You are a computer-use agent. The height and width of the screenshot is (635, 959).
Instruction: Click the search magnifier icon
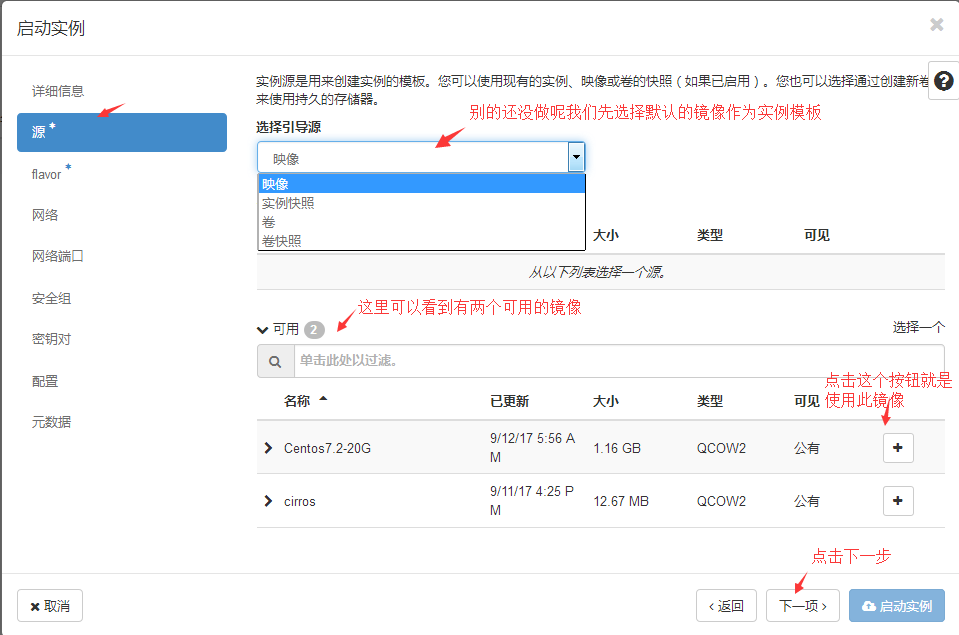pos(275,361)
